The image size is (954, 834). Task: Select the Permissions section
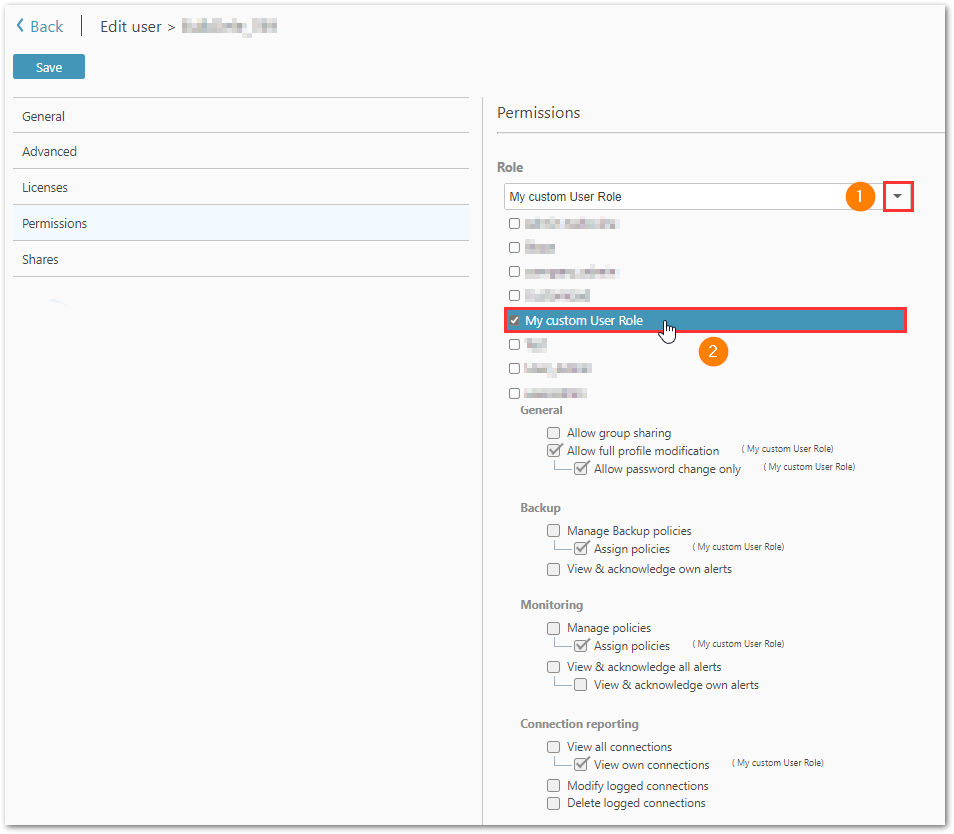(x=241, y=223)
